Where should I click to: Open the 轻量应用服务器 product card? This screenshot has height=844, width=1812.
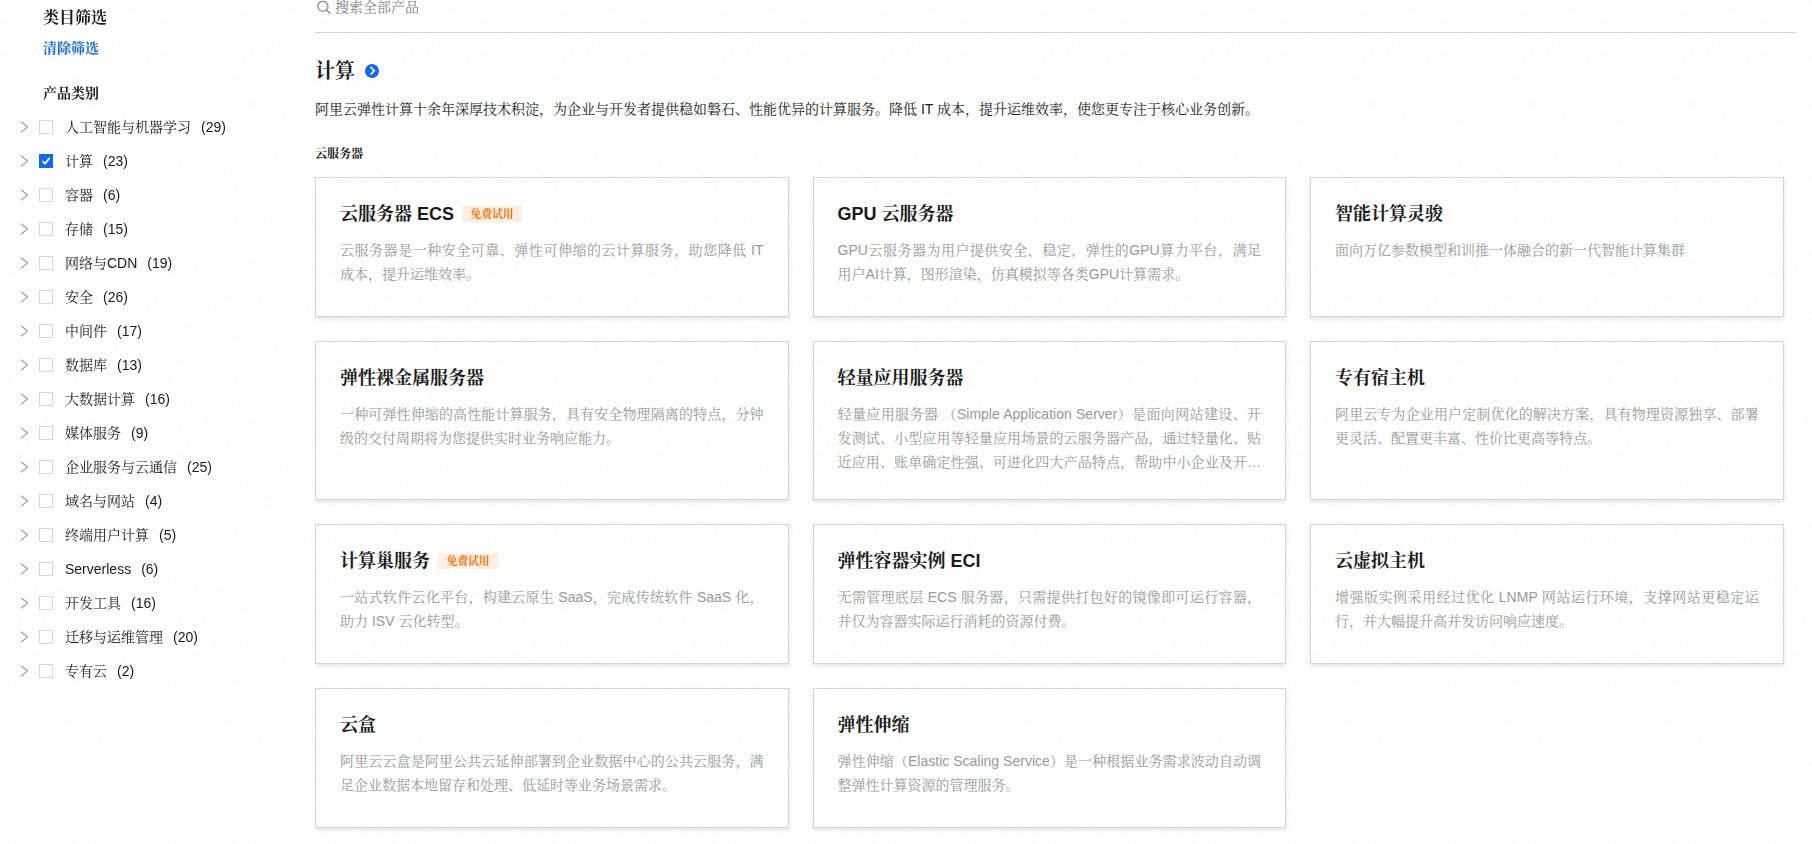coord(1049,420)
